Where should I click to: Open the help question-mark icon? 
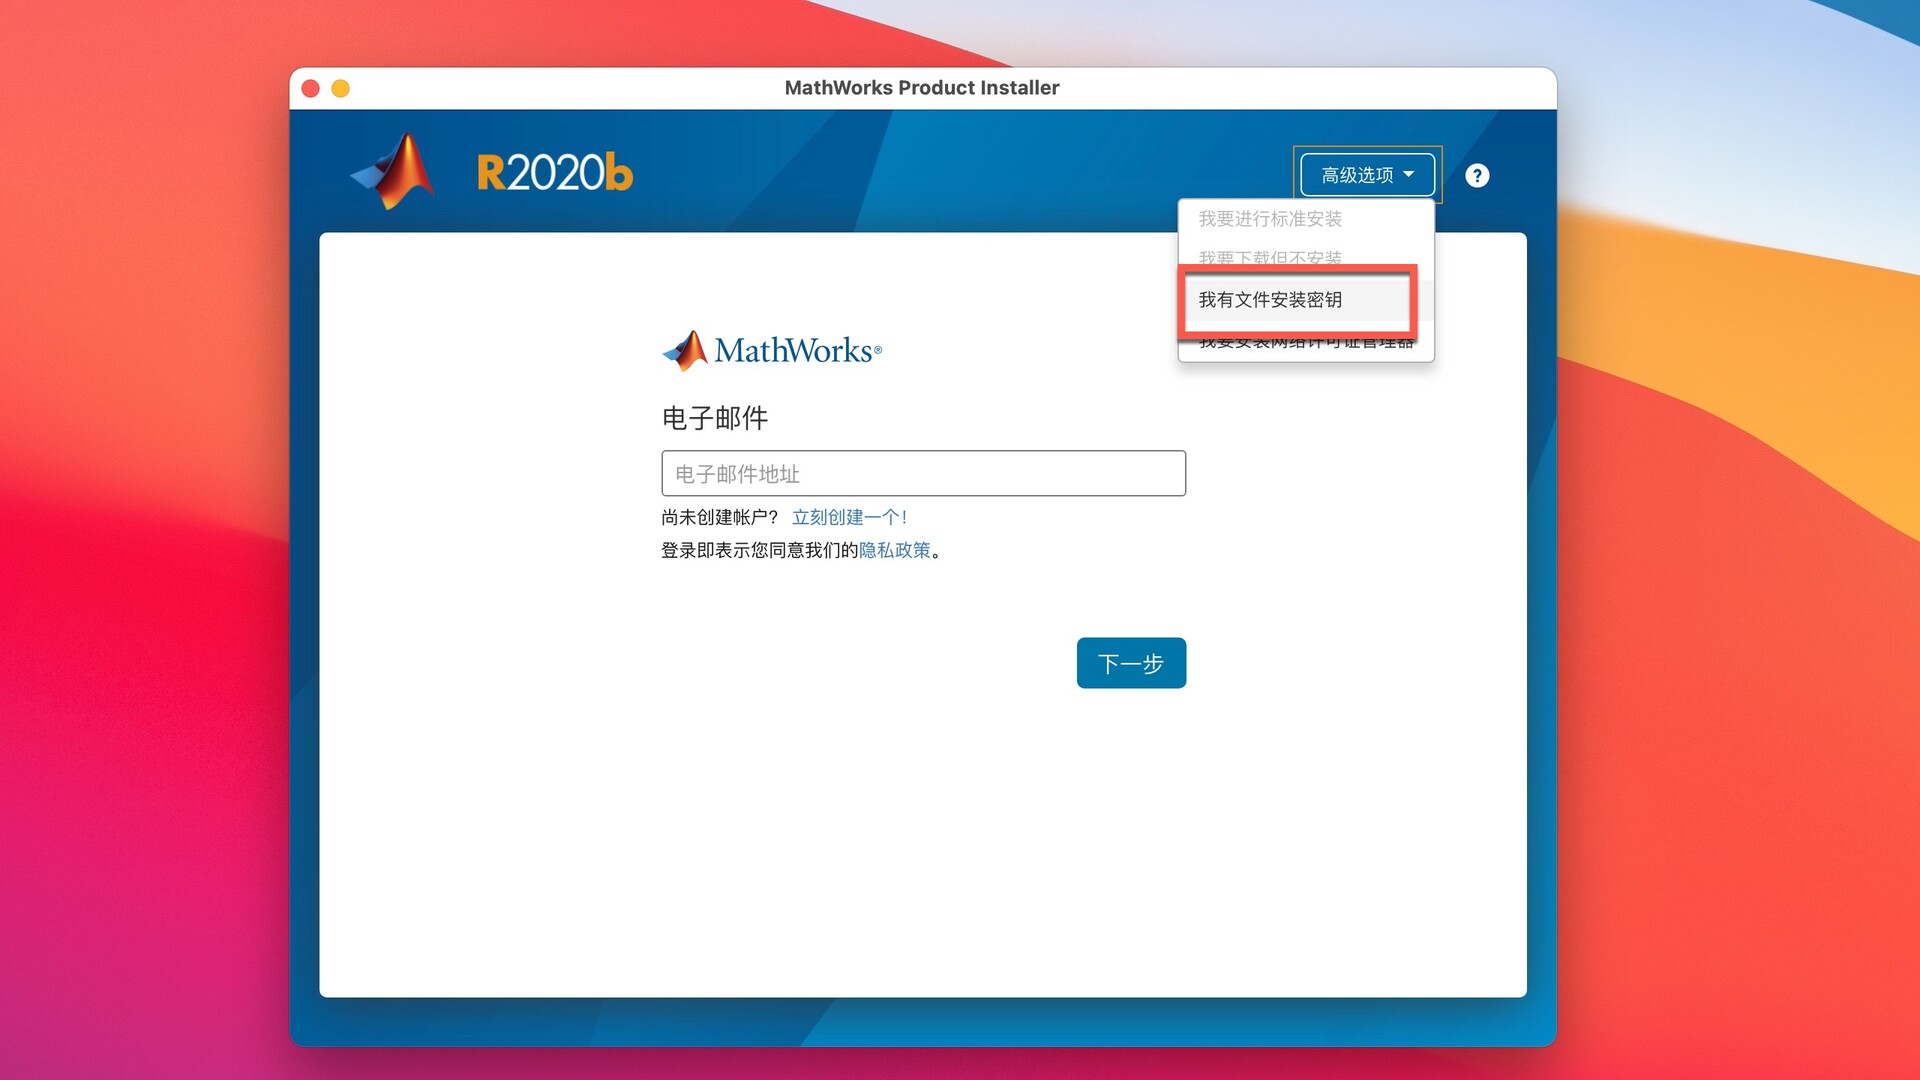pos(1478,175)
